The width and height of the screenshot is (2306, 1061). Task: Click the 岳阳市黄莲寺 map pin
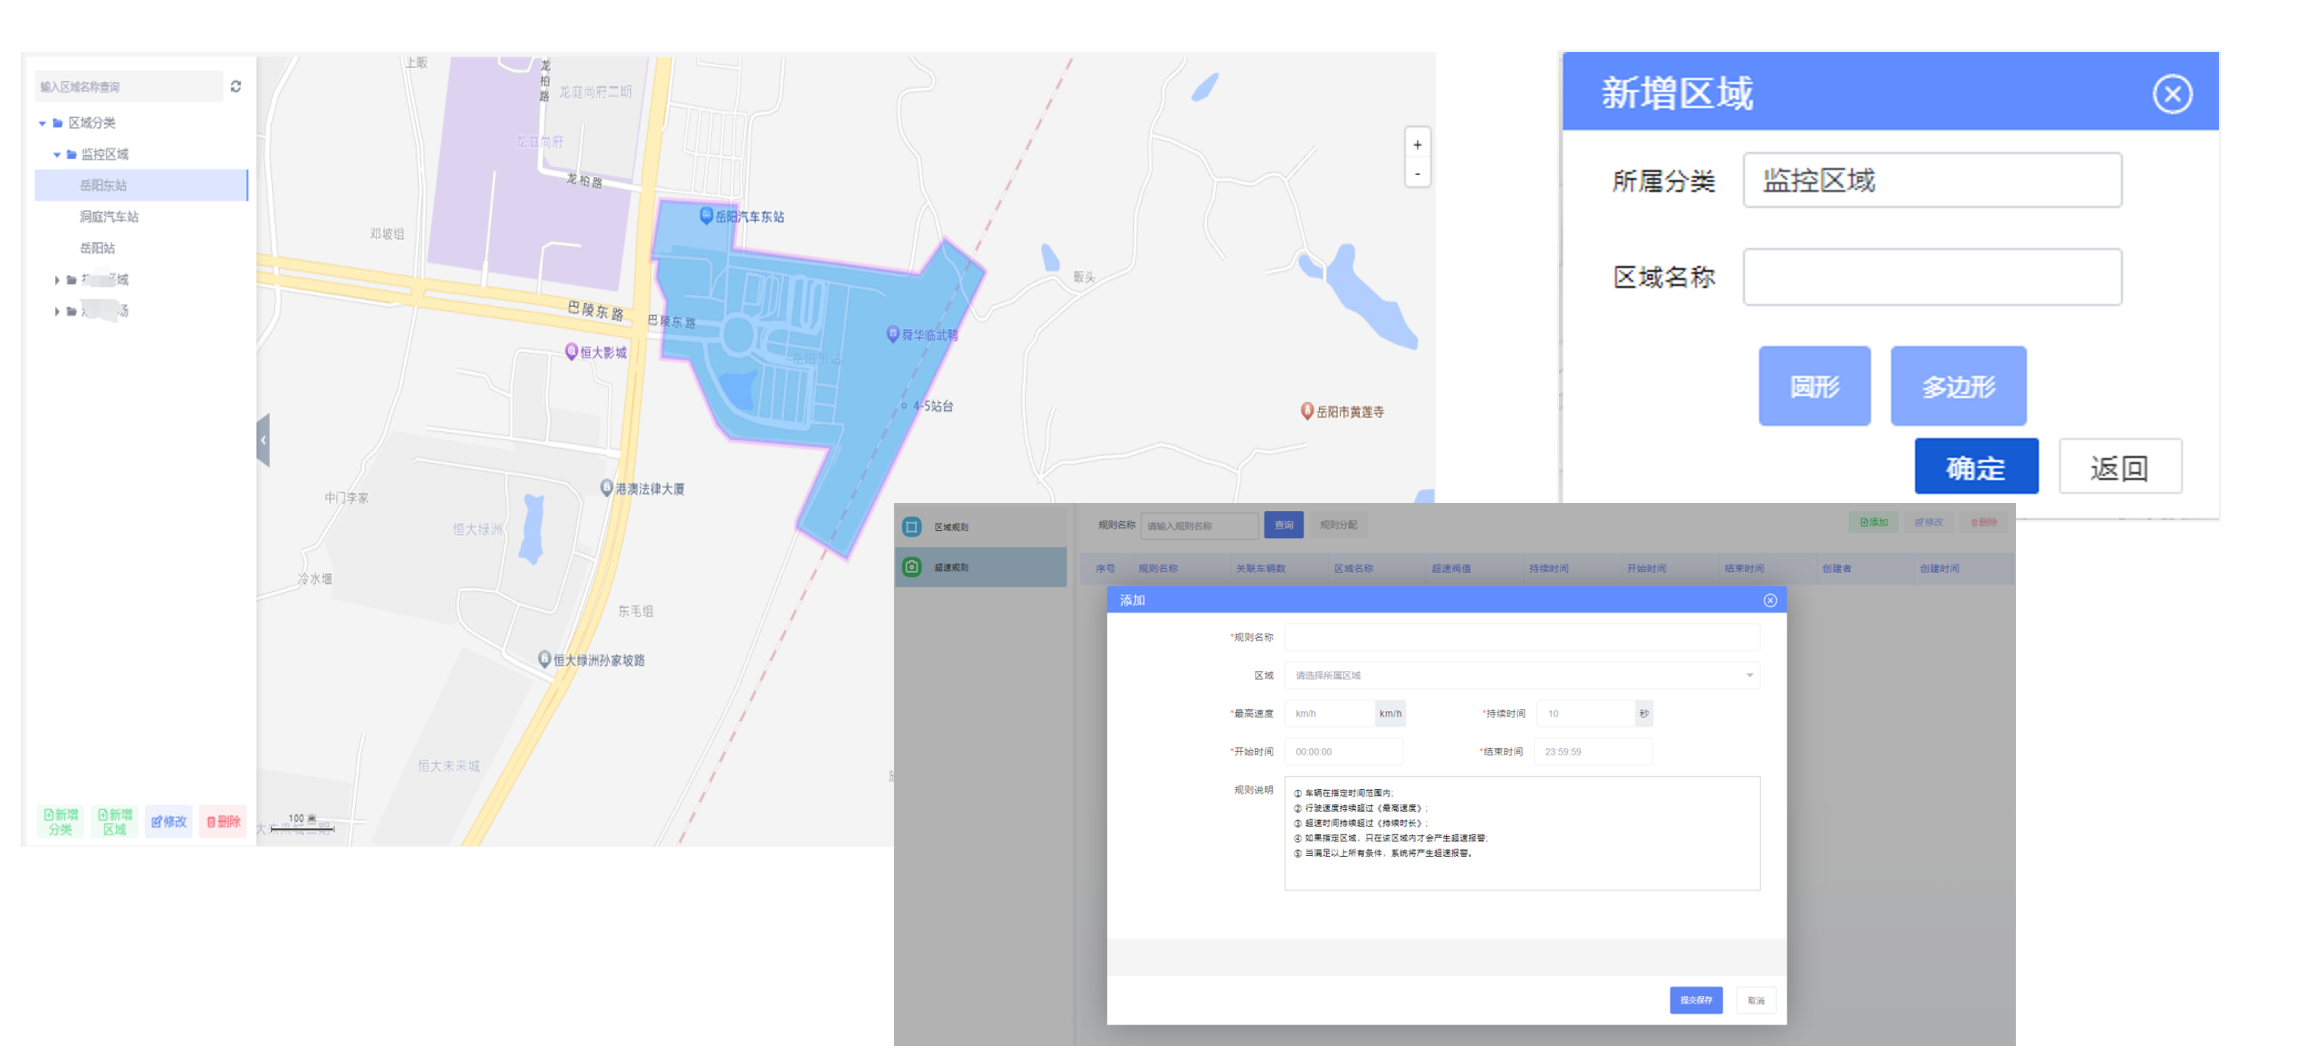[1307, 411]
